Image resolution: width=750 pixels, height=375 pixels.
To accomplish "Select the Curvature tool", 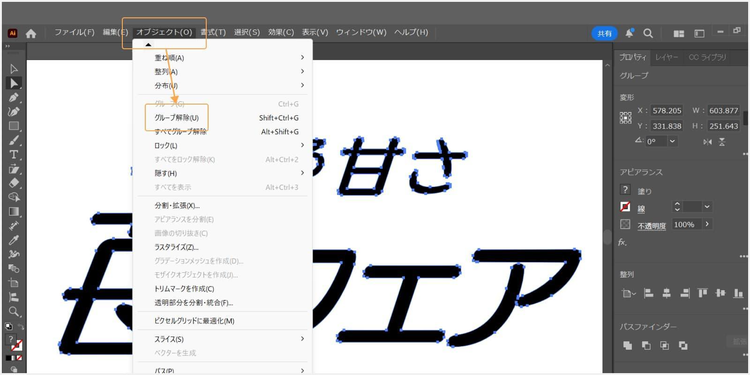I will pyautogui.click(x=14, y=112).
